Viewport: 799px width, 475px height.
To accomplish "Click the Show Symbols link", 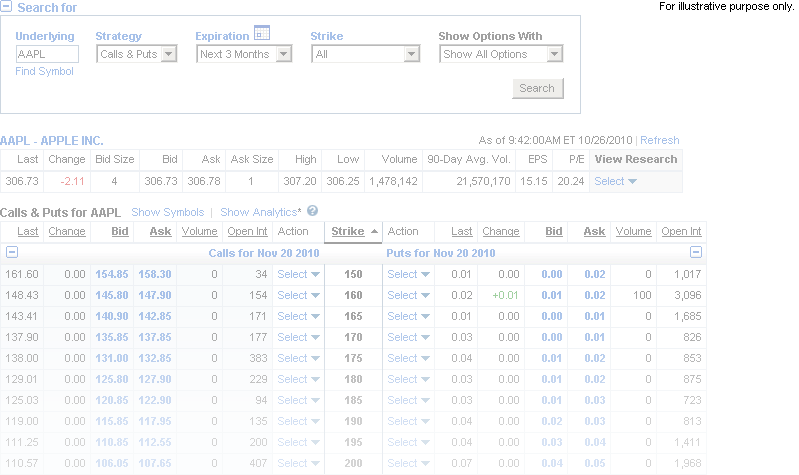I will (x=167, y=212).
